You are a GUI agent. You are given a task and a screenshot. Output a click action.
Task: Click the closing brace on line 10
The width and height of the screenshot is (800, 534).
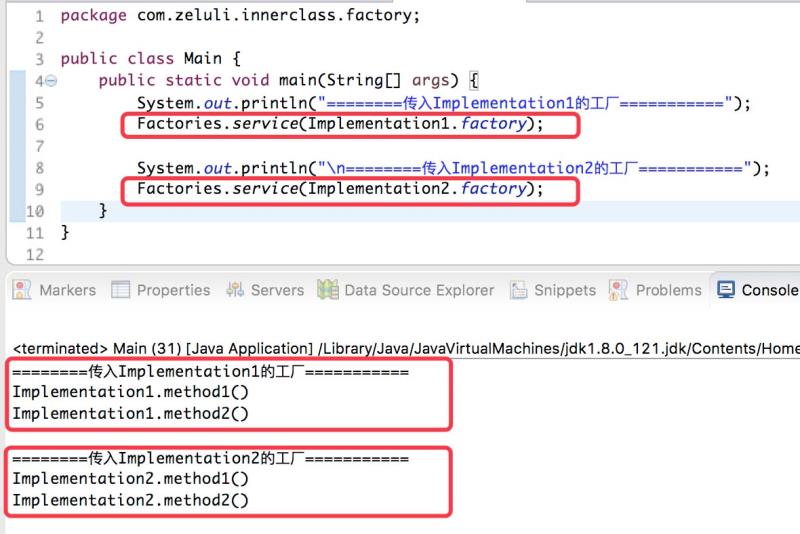pyautogui.click(x=103, y=211)
